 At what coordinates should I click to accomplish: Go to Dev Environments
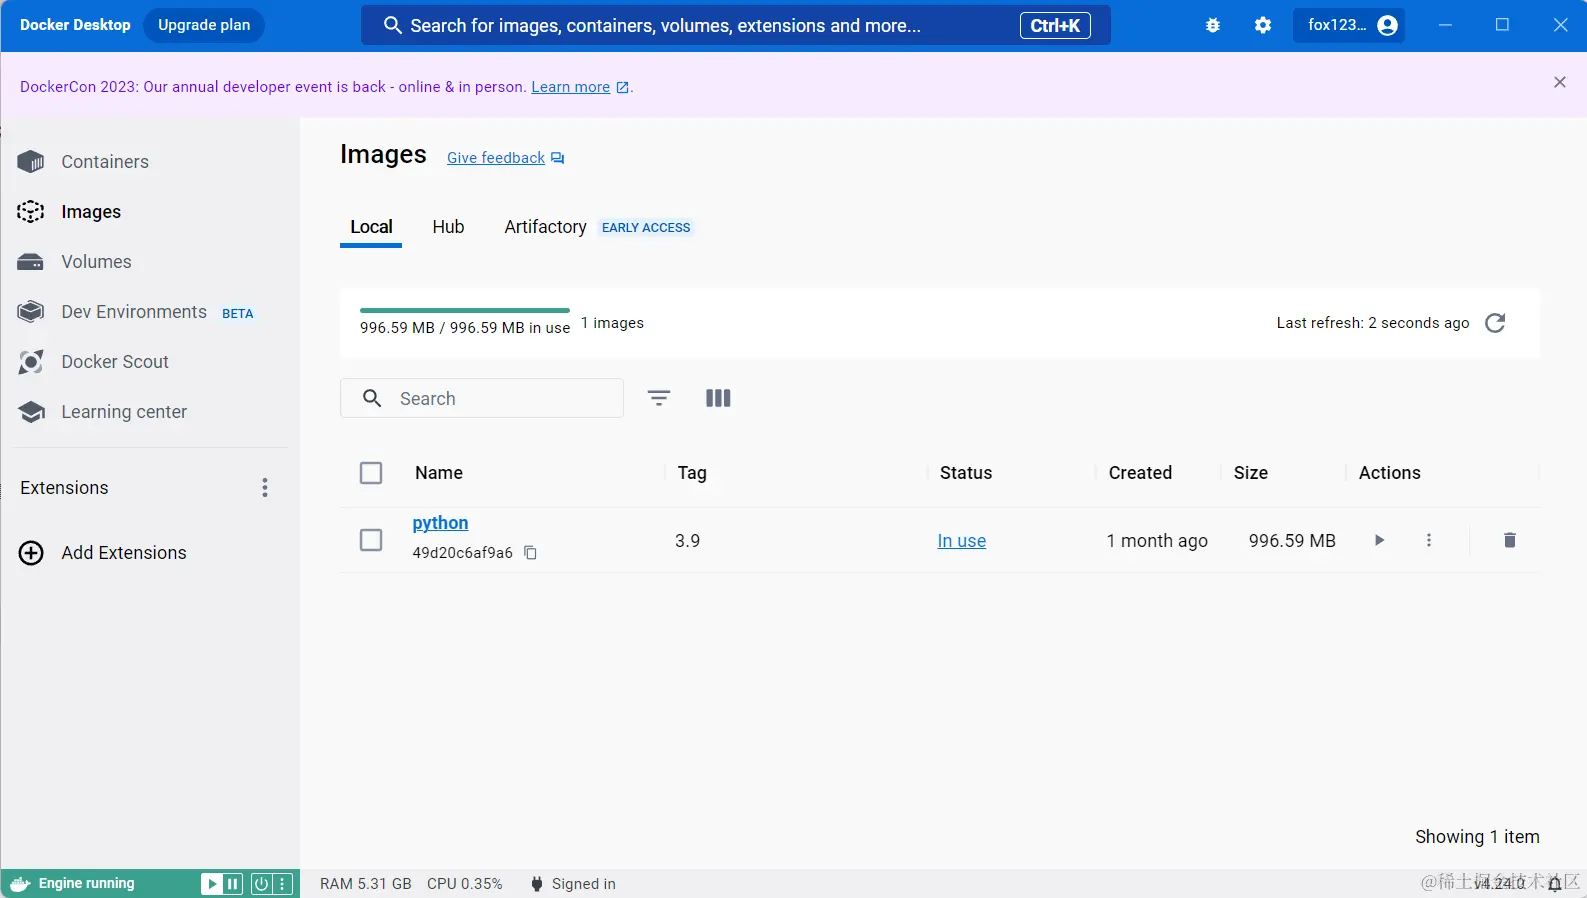pos(136,312)
